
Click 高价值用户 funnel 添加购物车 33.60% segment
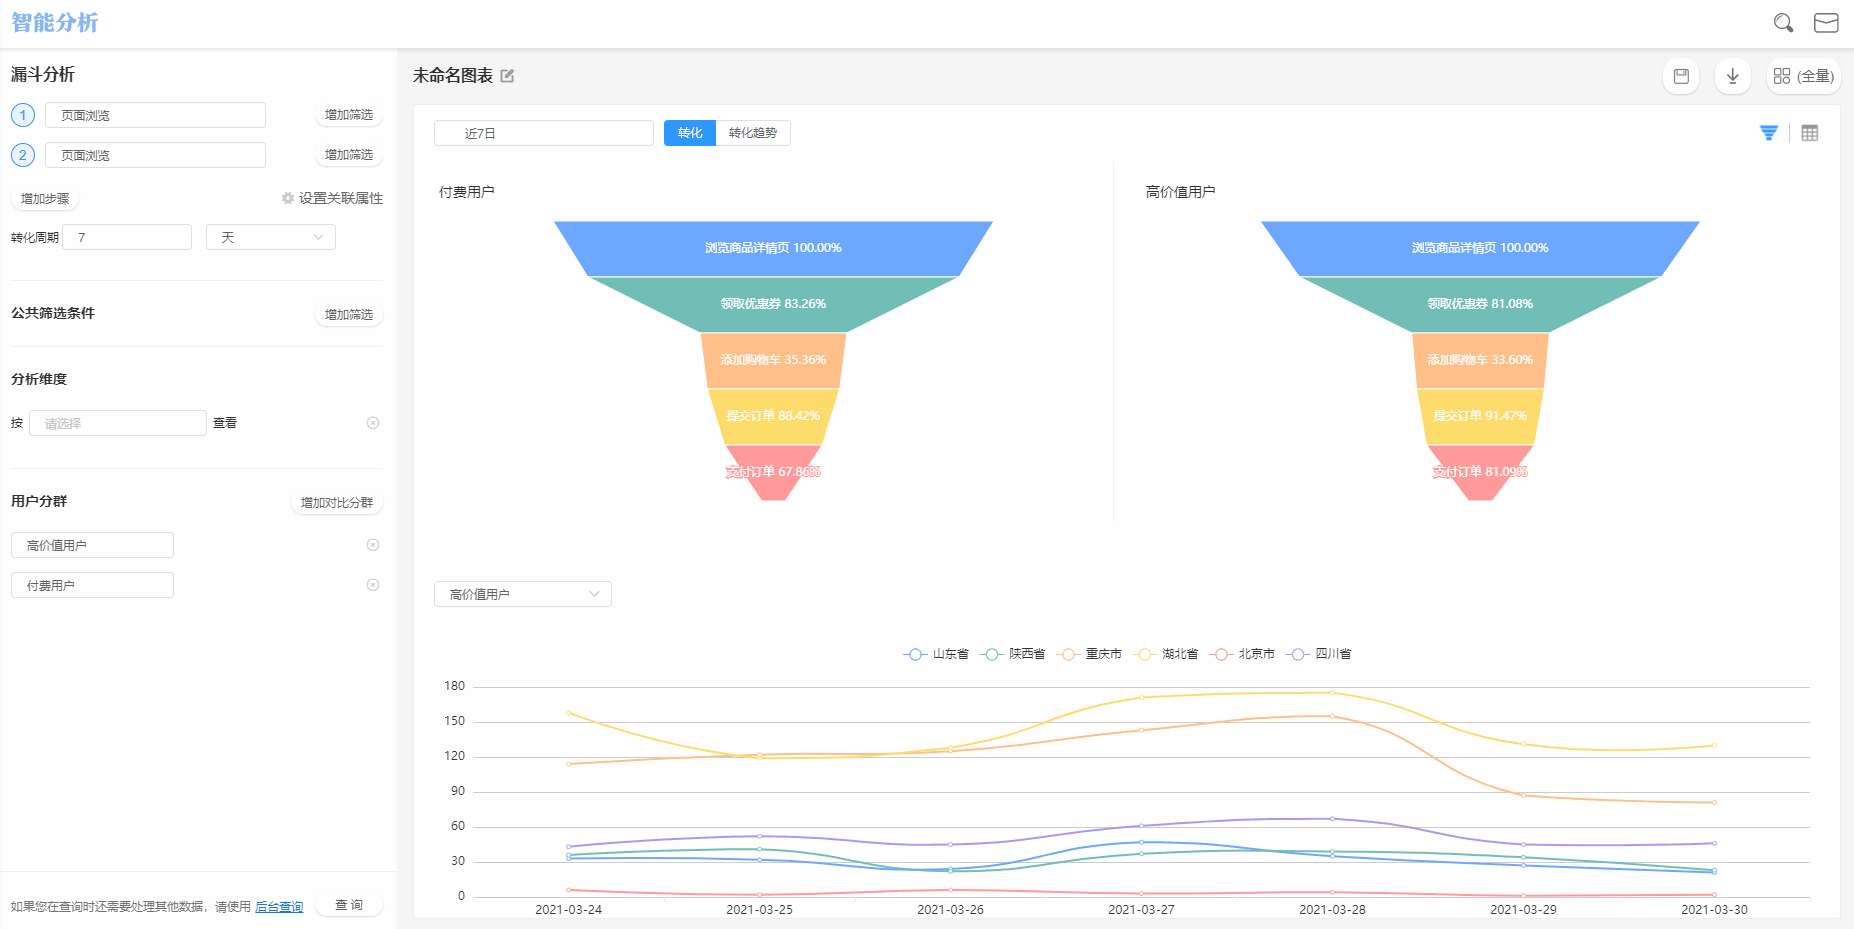click(x=1480, y=360)
